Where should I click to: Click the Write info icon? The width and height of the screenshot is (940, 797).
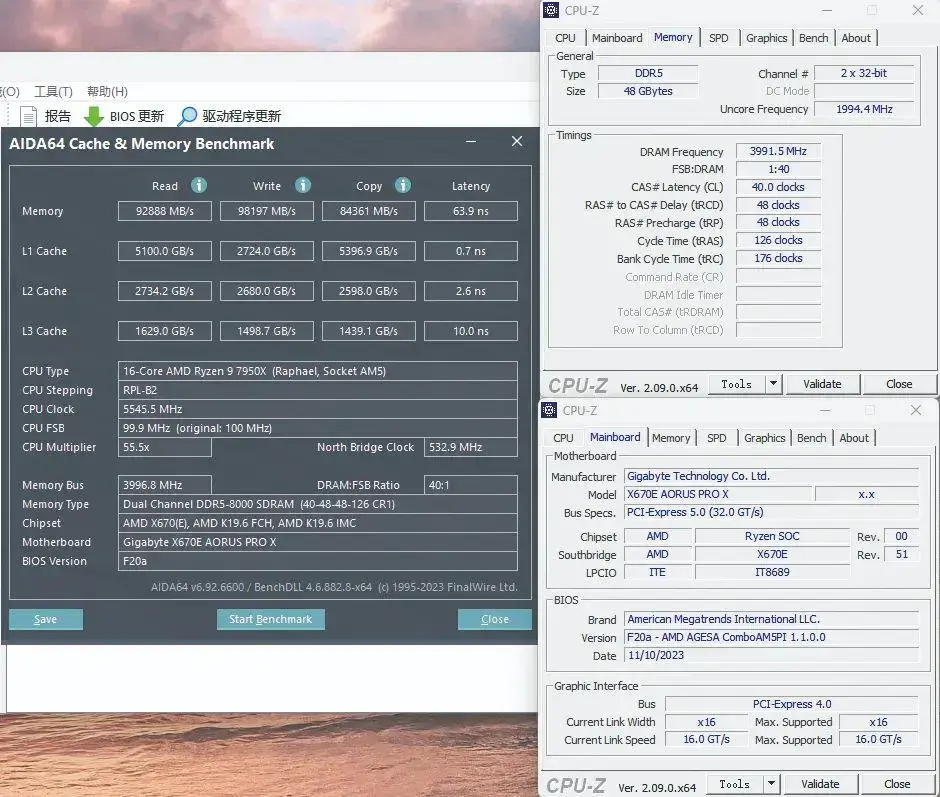pyautogui.click(x=303, y=185)
